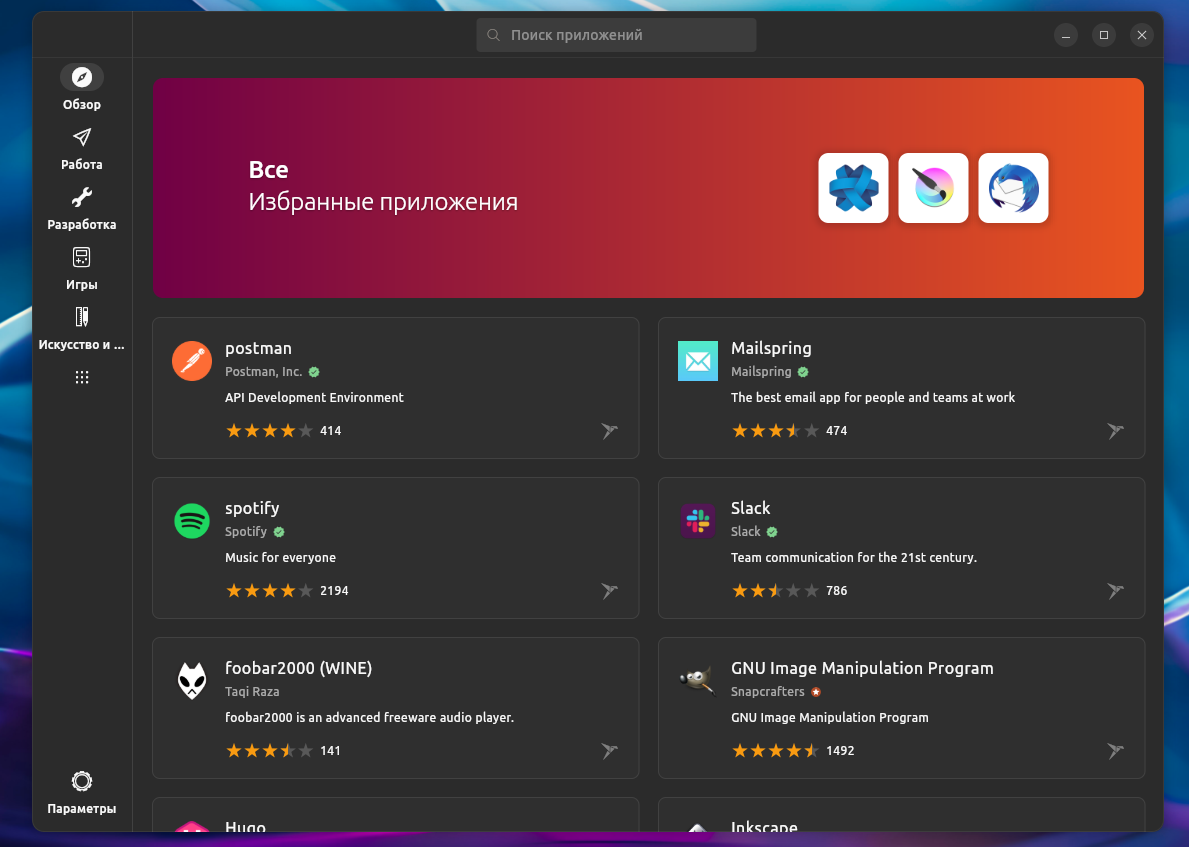Click the spotify green app icon

point(192,521)
